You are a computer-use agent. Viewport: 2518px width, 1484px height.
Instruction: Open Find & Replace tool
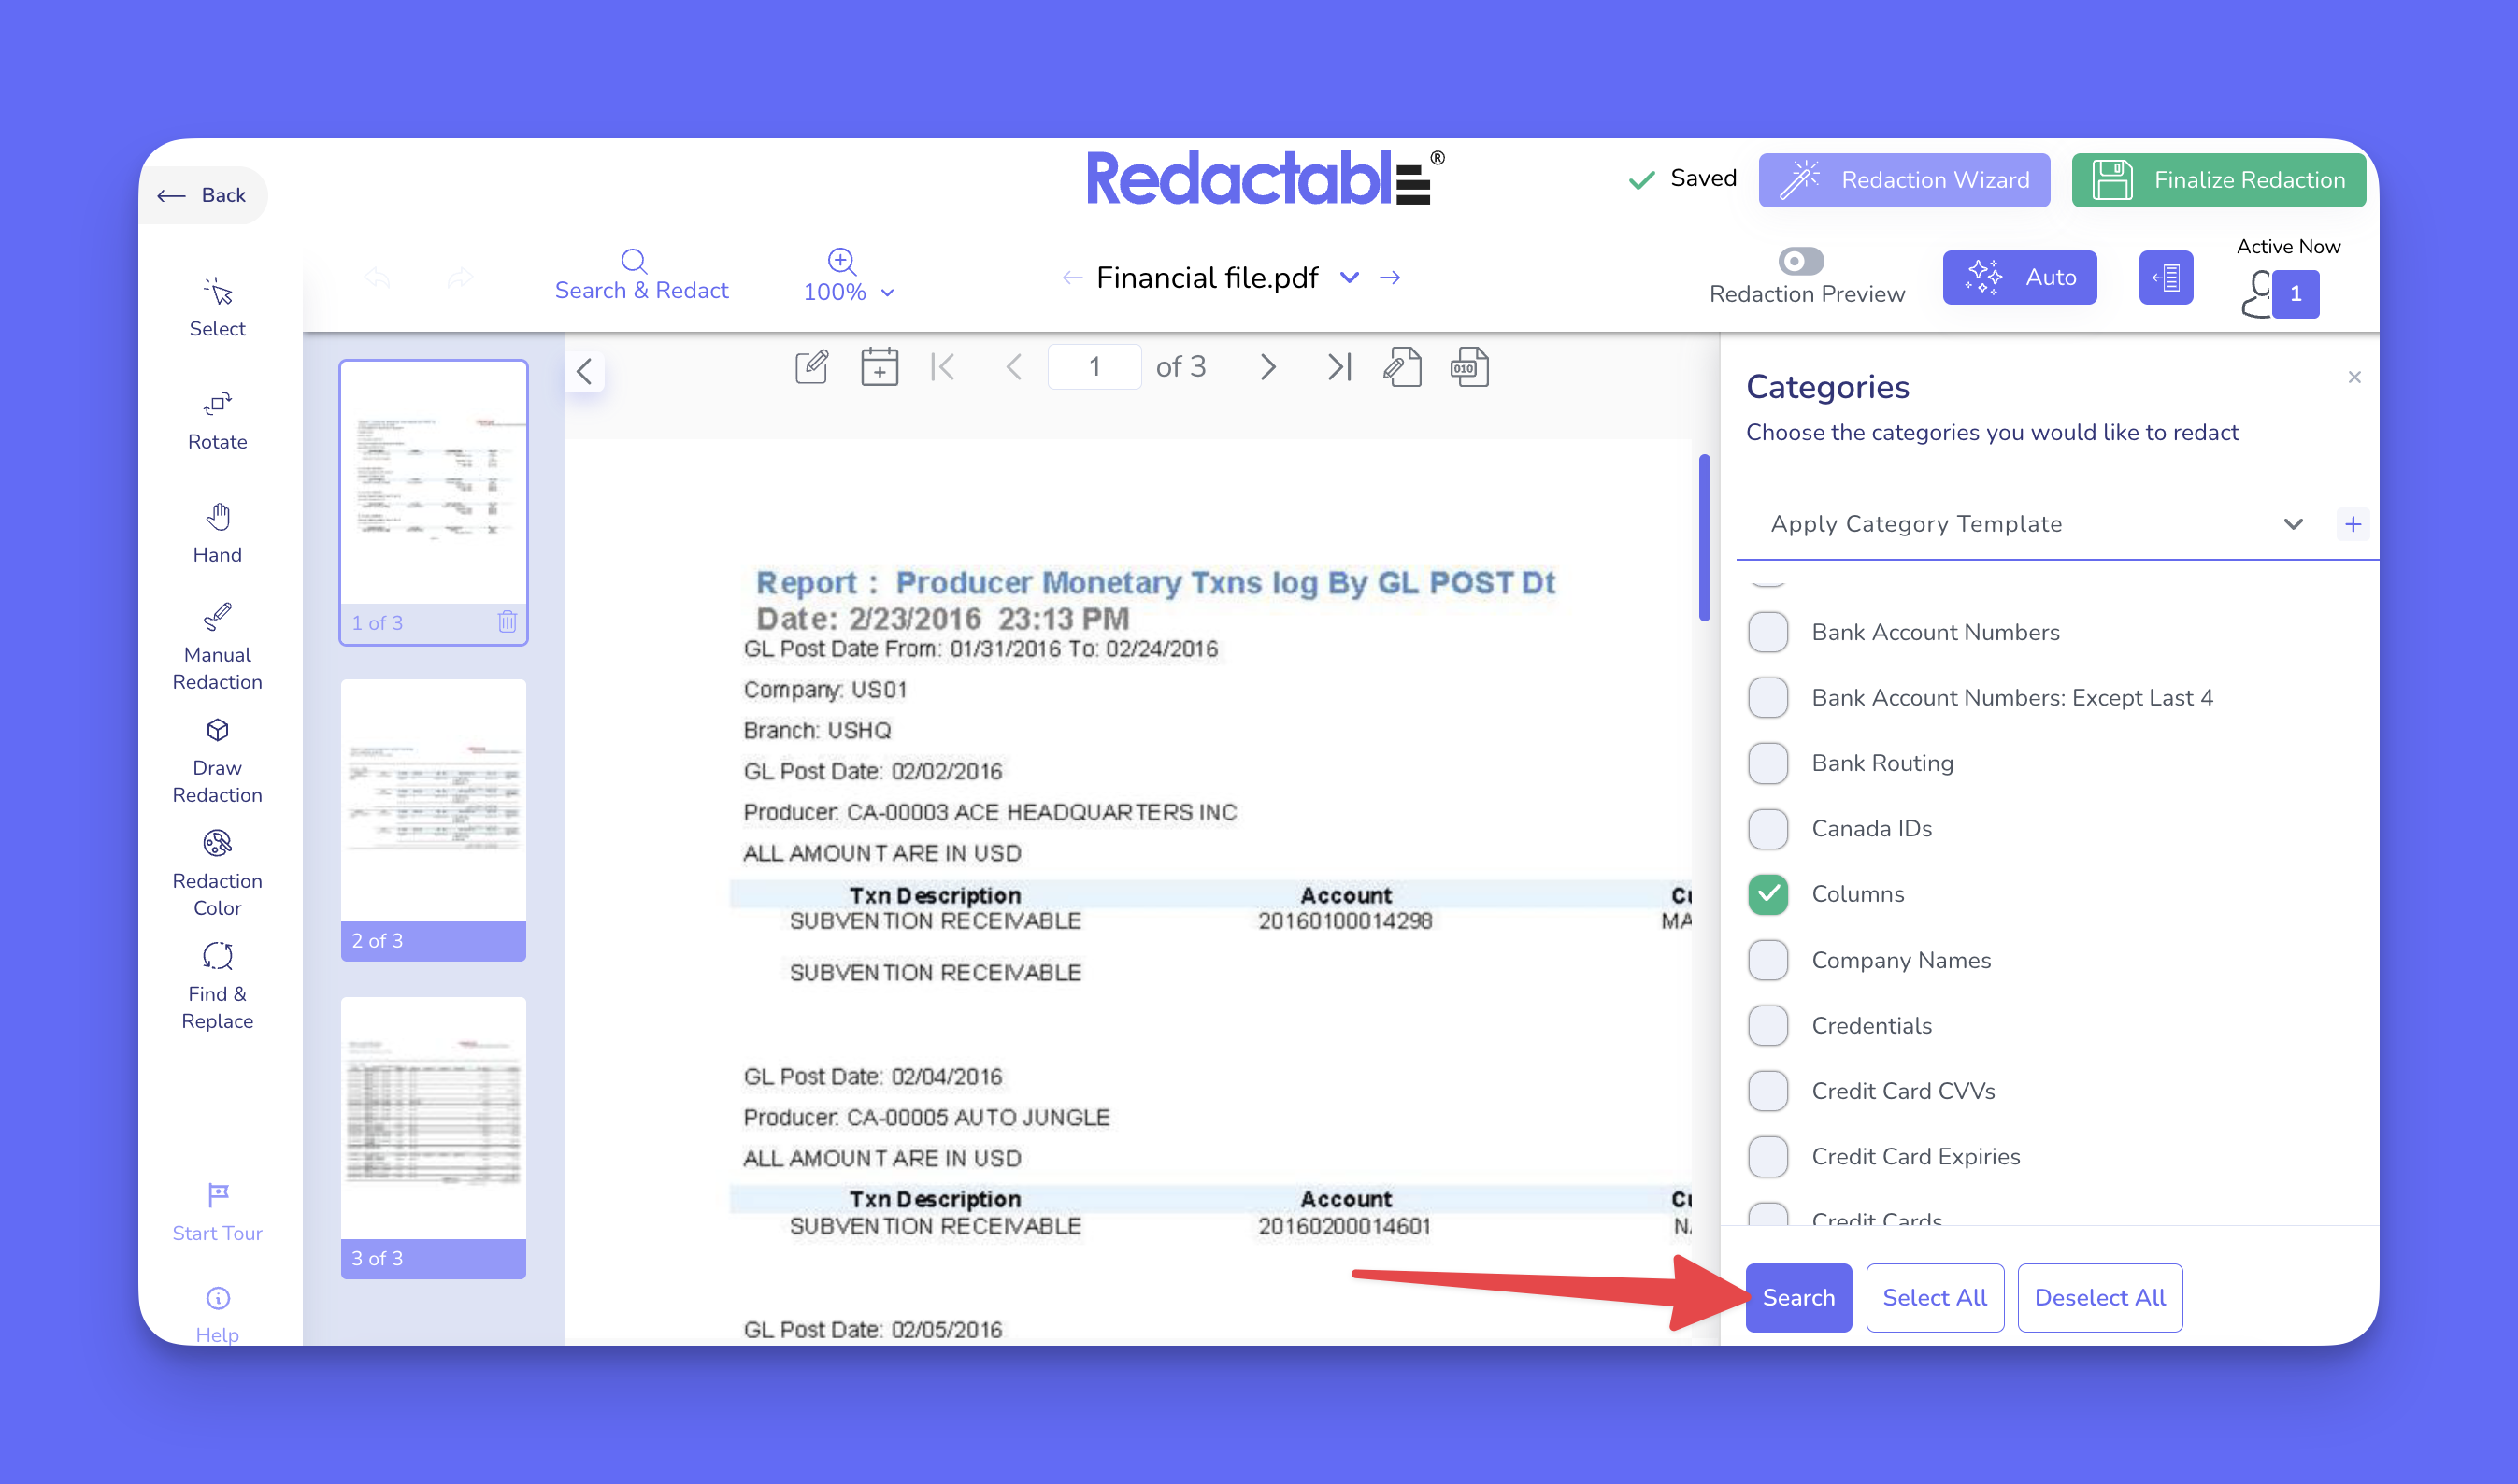[217, 984]
